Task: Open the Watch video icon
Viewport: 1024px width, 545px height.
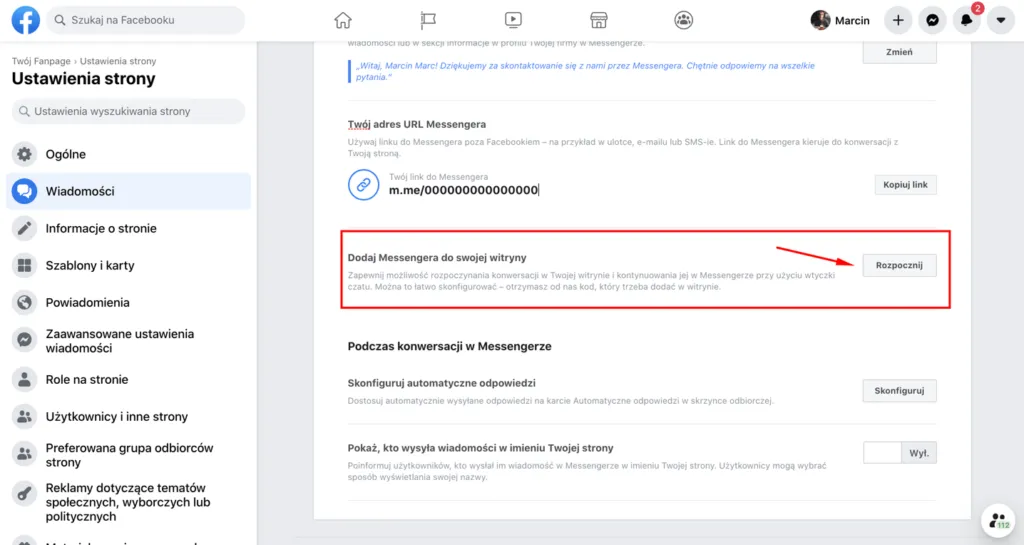Action: [513, 20]
